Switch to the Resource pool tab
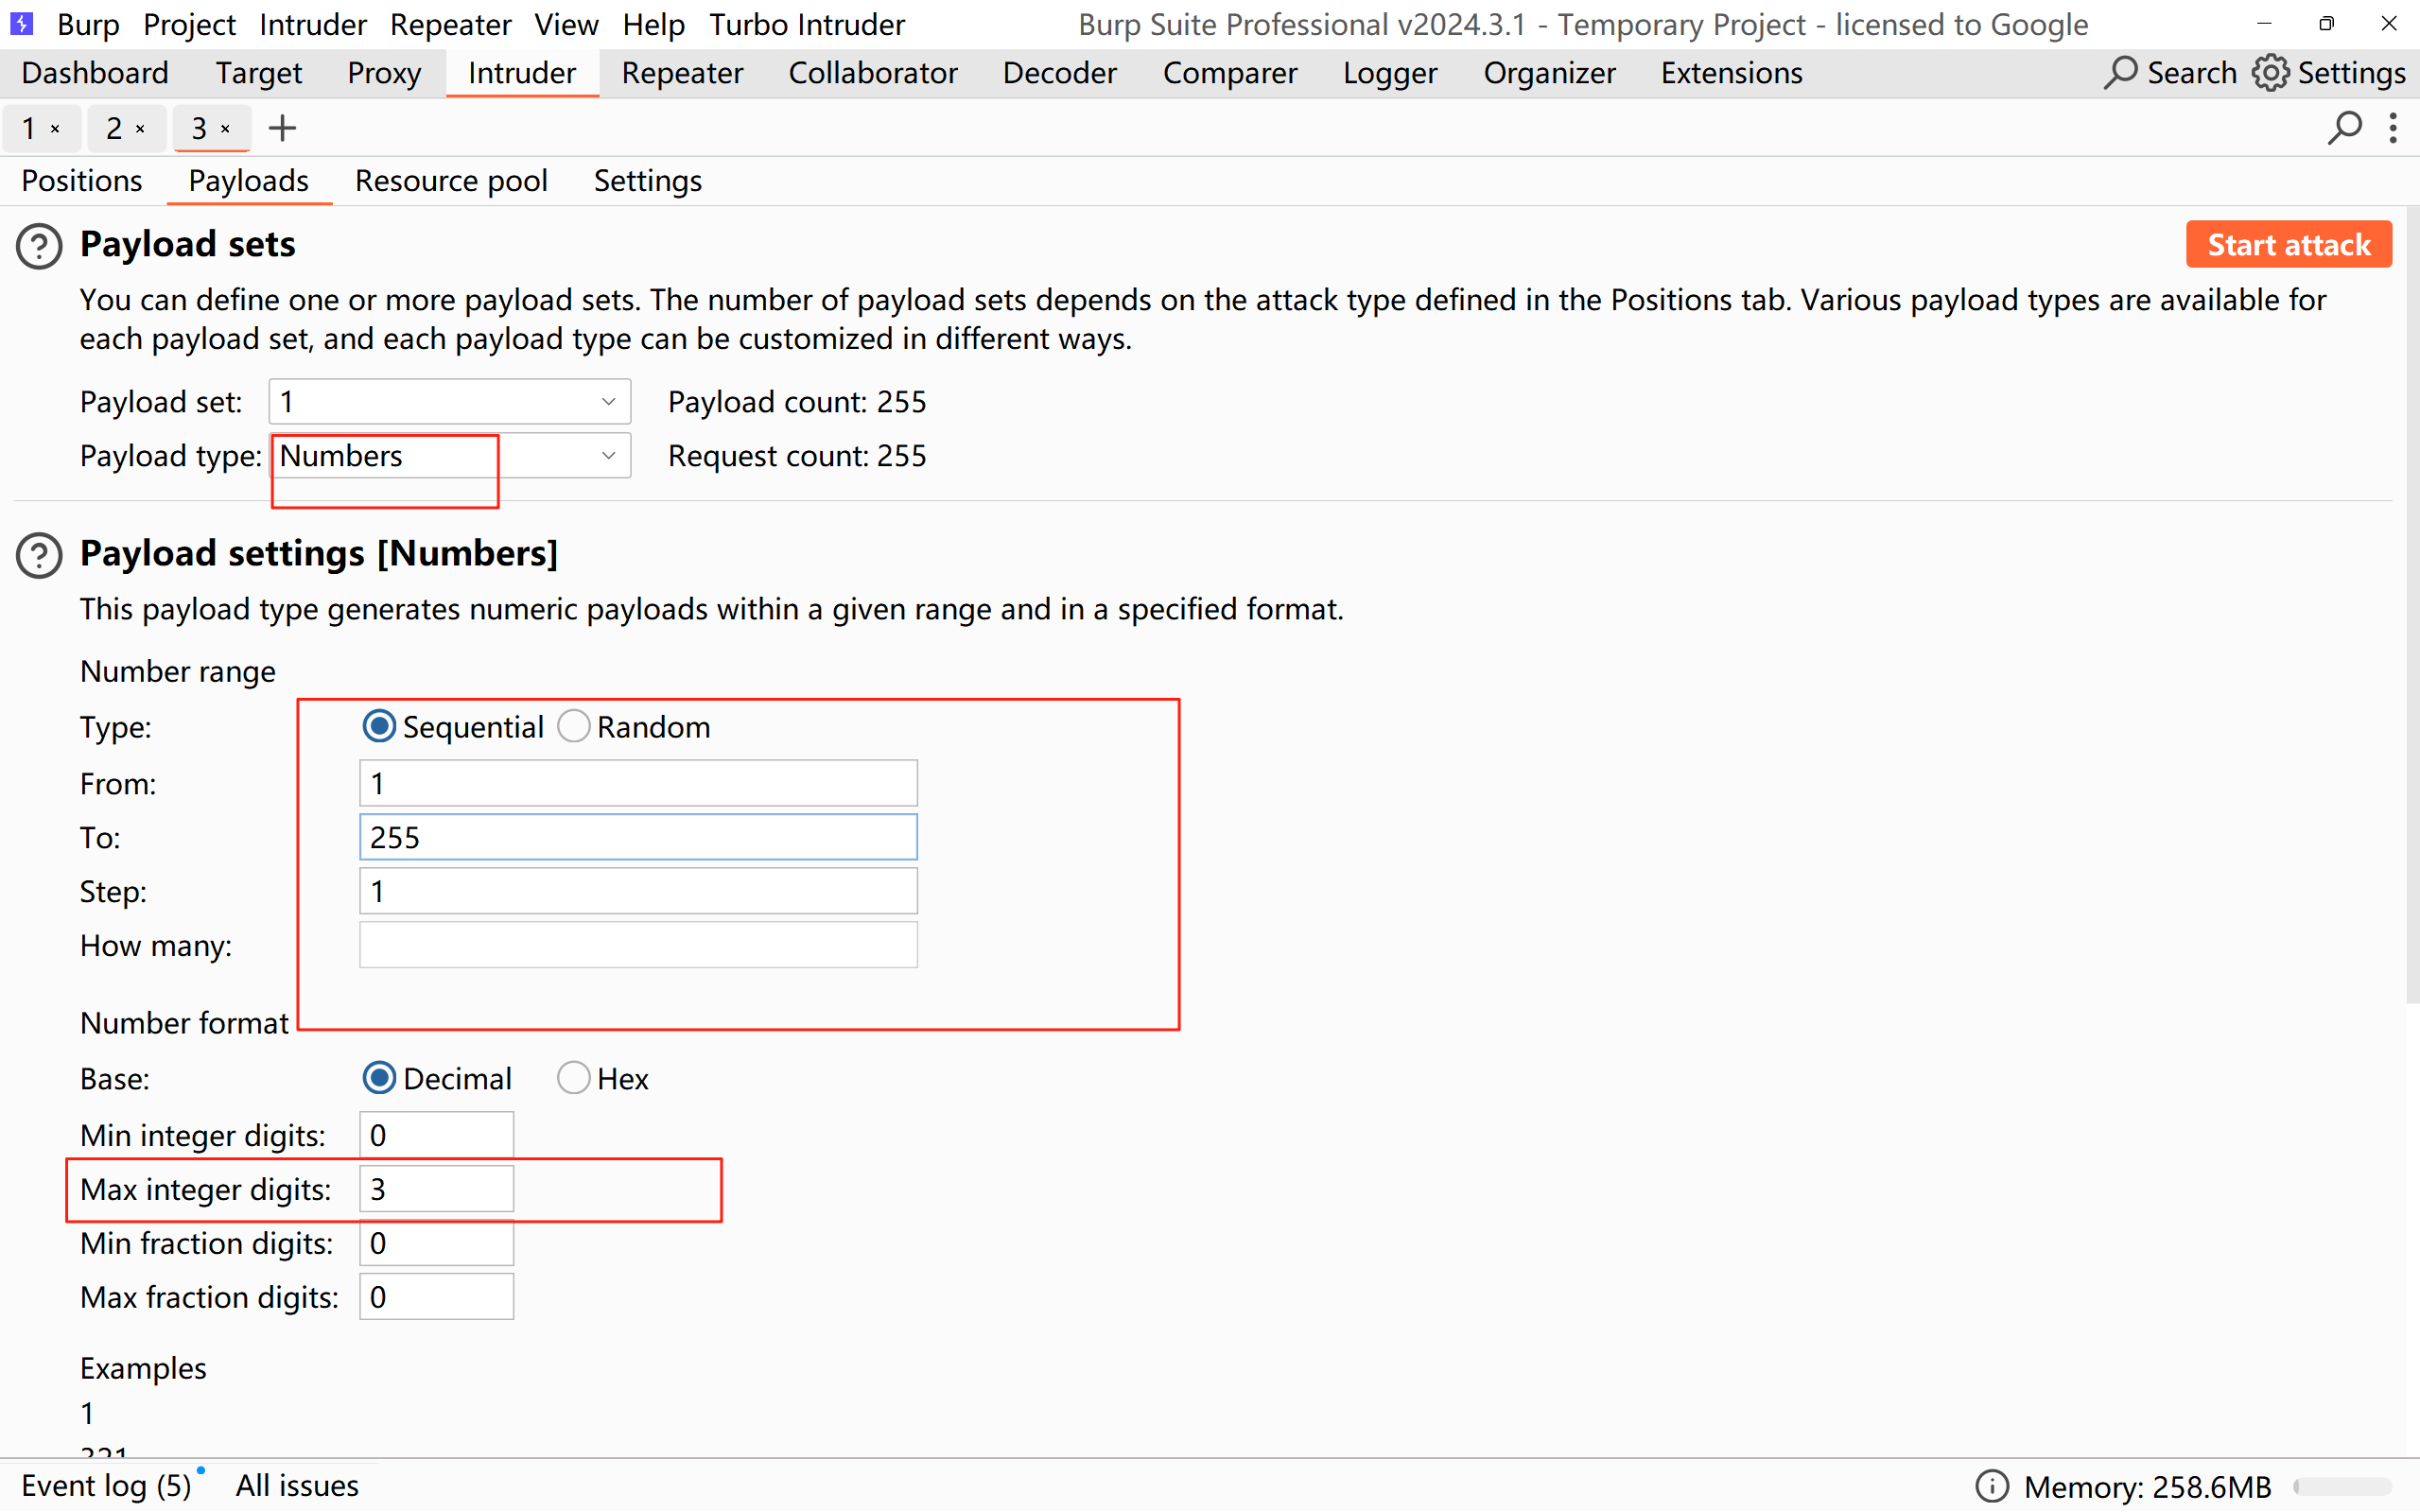The image size is (2420, 1512). [x=451, y=181]
